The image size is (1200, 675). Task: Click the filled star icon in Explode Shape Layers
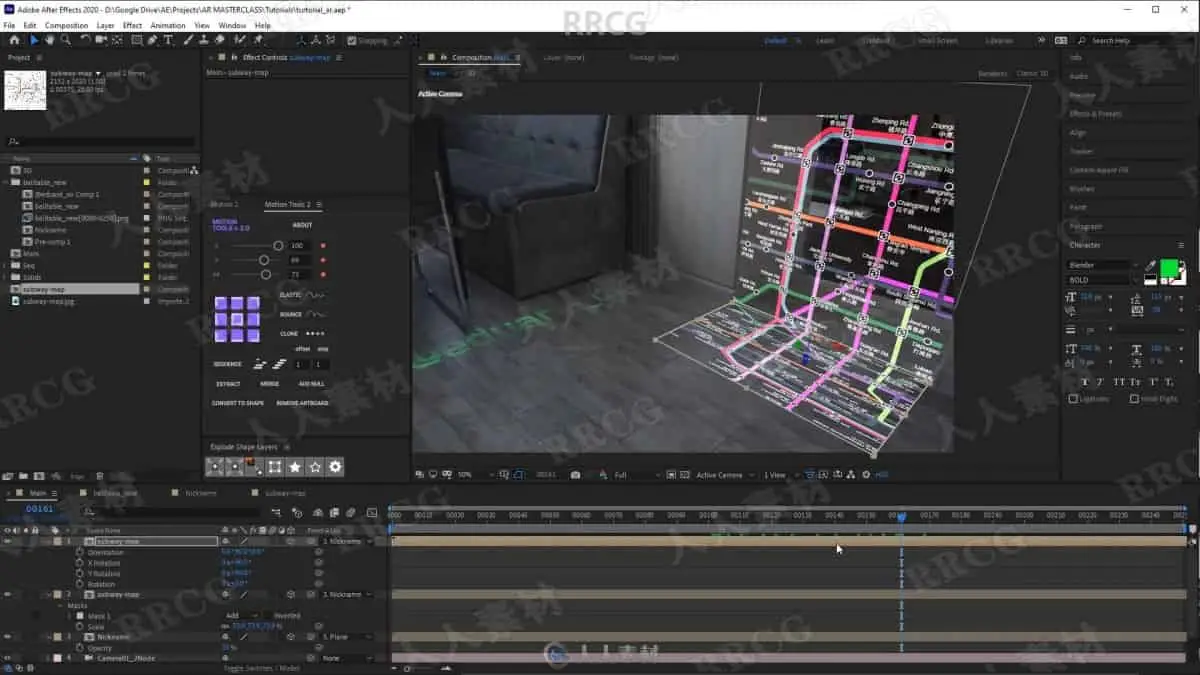[295, 467]
